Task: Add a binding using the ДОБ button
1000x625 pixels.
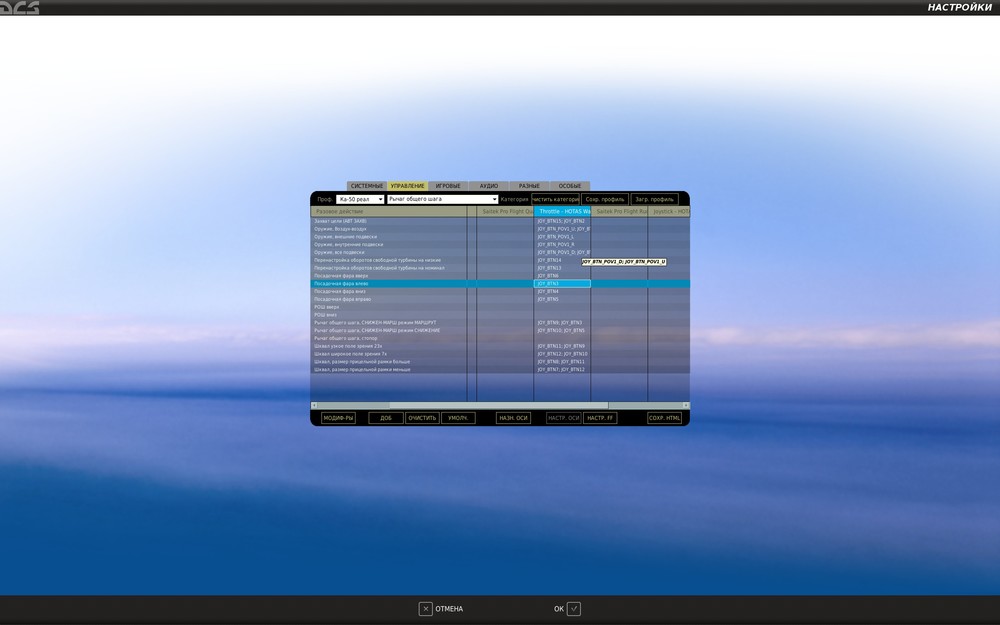Action: (x=385, y=417)
